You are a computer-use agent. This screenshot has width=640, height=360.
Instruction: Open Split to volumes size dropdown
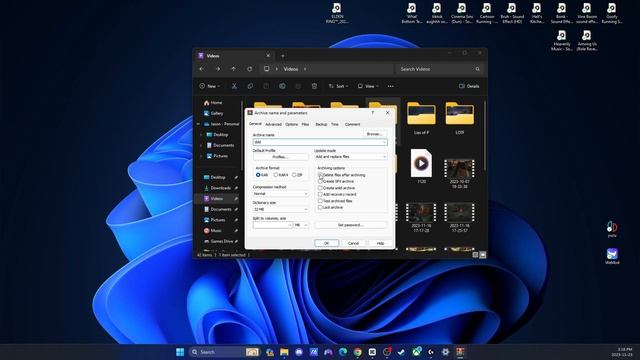pyautogui.click(x=290, y=225)
